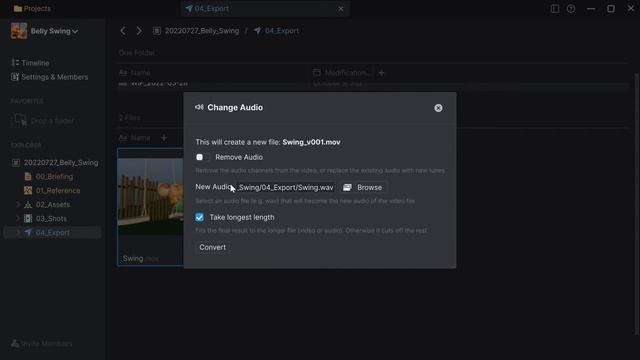Screen dimensions: 640x360
Task: Open Settings & Members
Action: pyautogui.click(x=54, y=77)
